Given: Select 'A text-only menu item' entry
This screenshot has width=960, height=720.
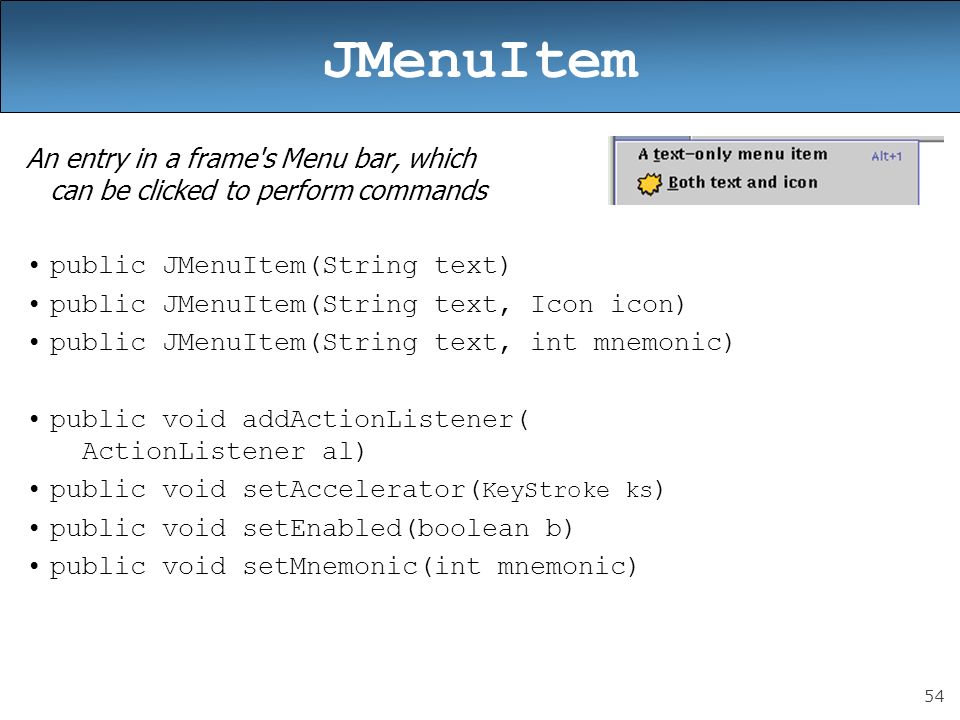Looking at the screenshot, I should (x=732, y=154).
